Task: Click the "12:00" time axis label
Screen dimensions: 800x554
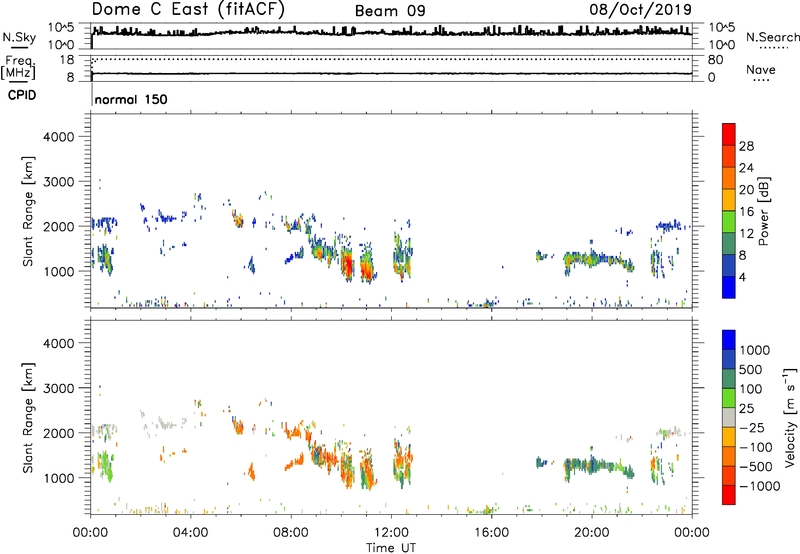Action: pyautogui.click(x=391, y=533)
